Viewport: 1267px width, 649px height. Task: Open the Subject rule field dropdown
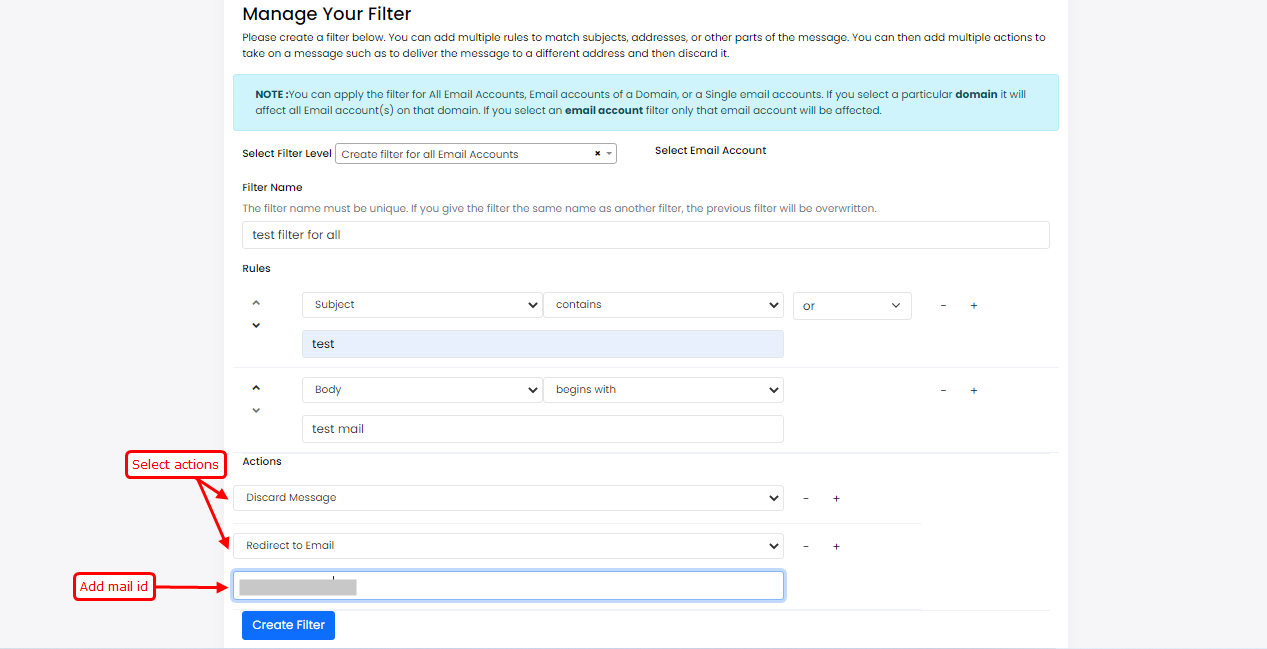click(422, 305)
